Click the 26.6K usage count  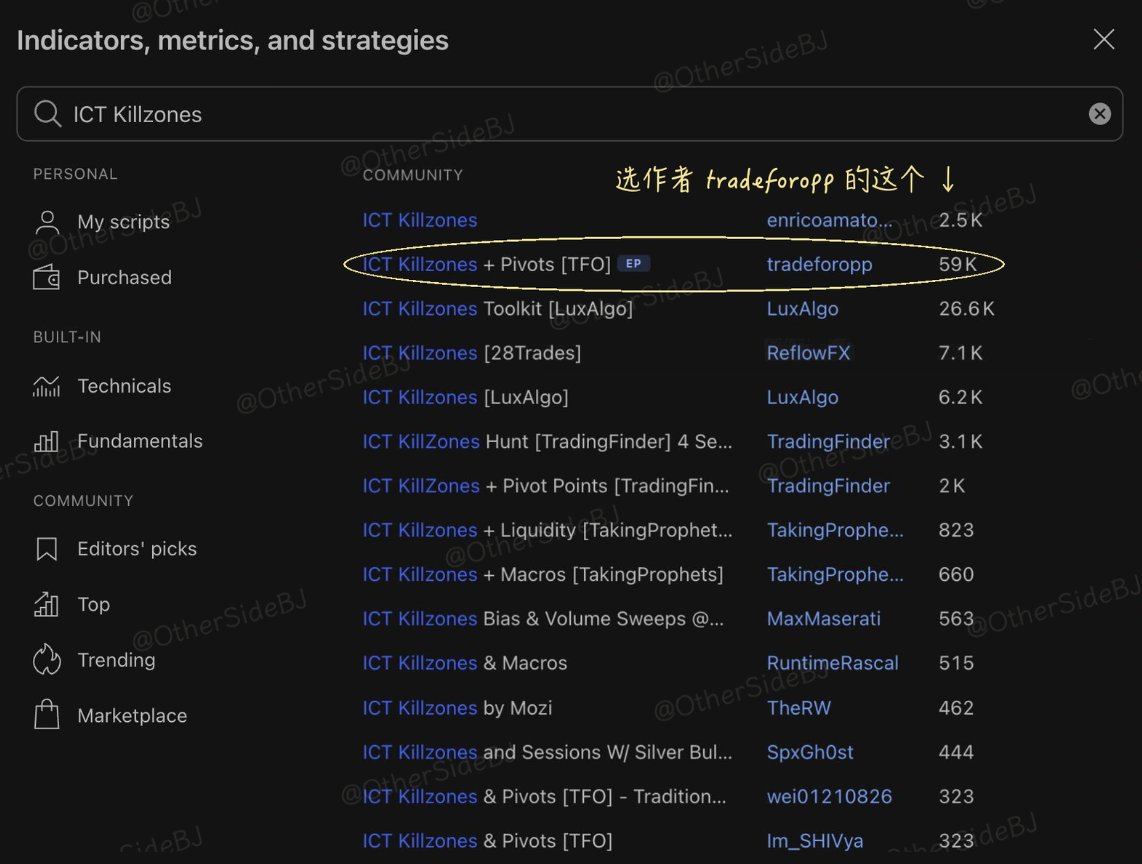[x=966, y=309]
